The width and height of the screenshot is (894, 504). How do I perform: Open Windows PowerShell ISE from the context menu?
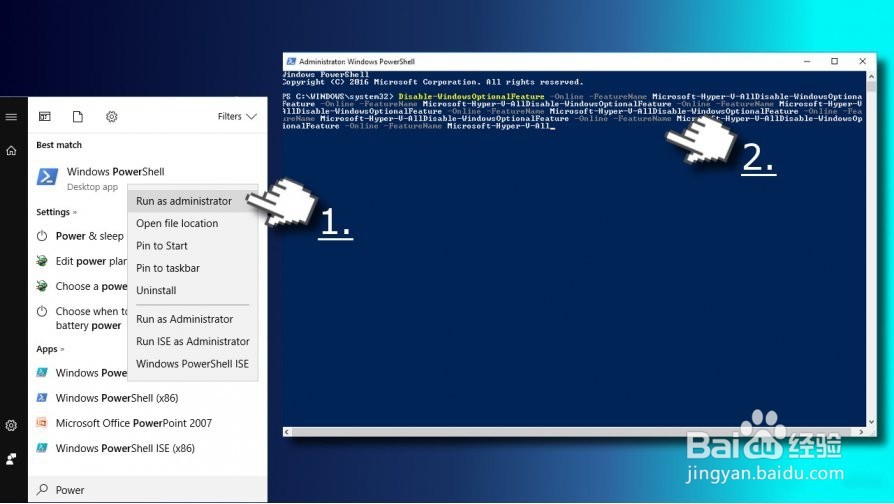tap(192, 364)
